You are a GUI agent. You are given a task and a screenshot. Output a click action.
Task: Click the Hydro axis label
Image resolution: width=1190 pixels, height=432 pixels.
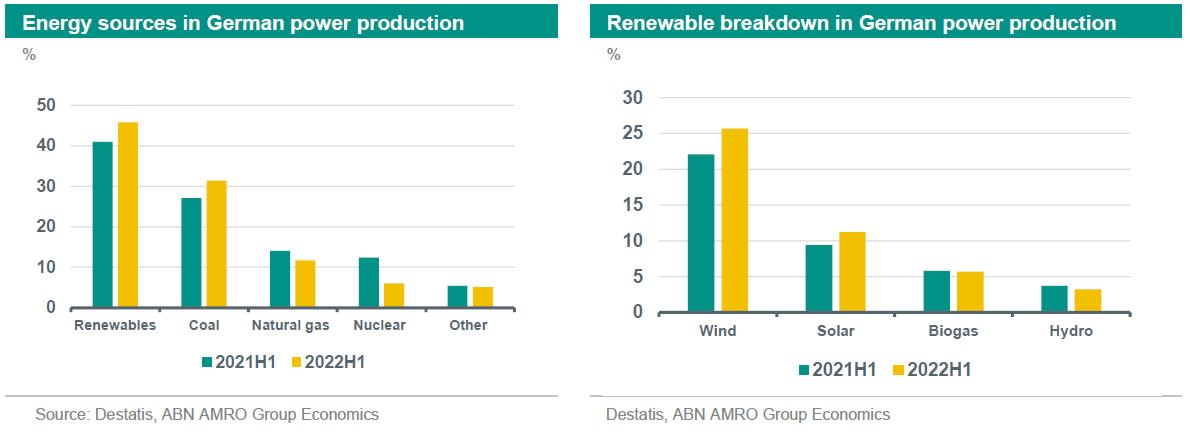1071,332
